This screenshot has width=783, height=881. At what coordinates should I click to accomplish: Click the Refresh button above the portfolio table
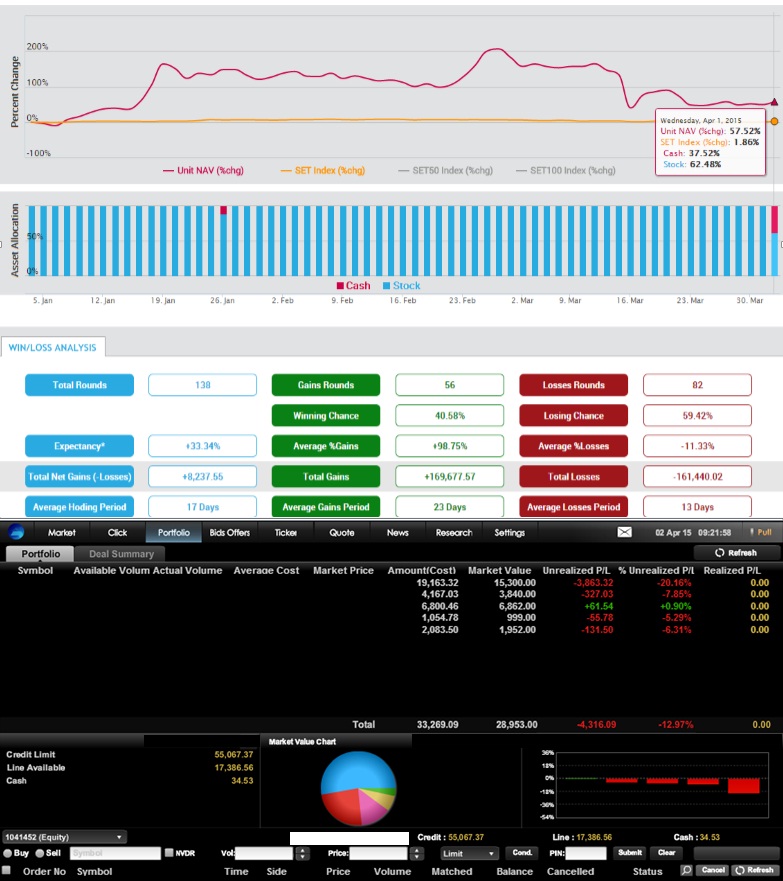tap(736, 553)
